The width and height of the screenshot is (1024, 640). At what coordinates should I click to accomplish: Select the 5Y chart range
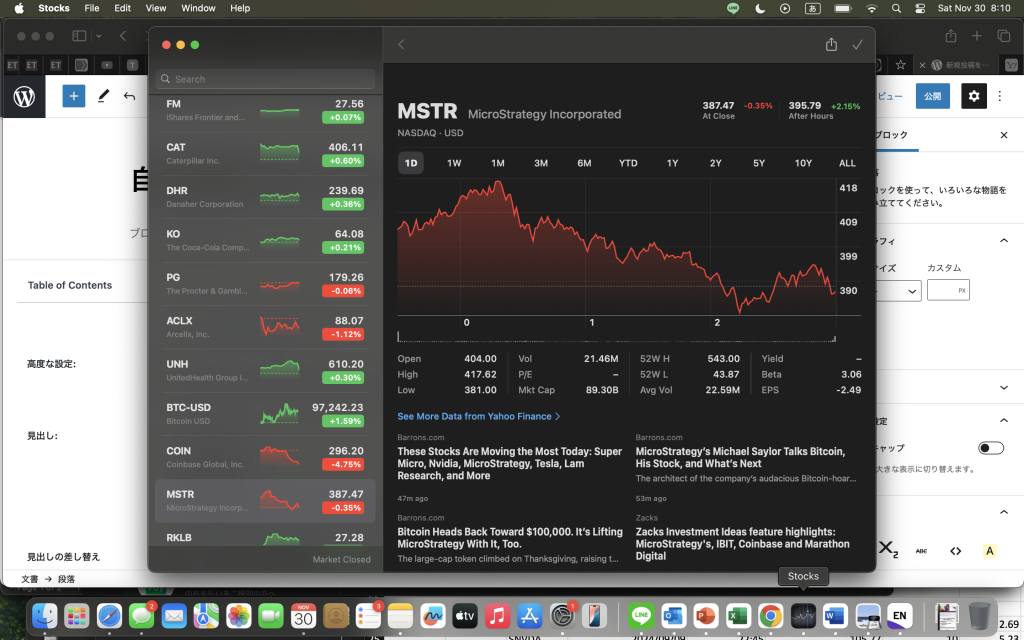tap(759, 163)
